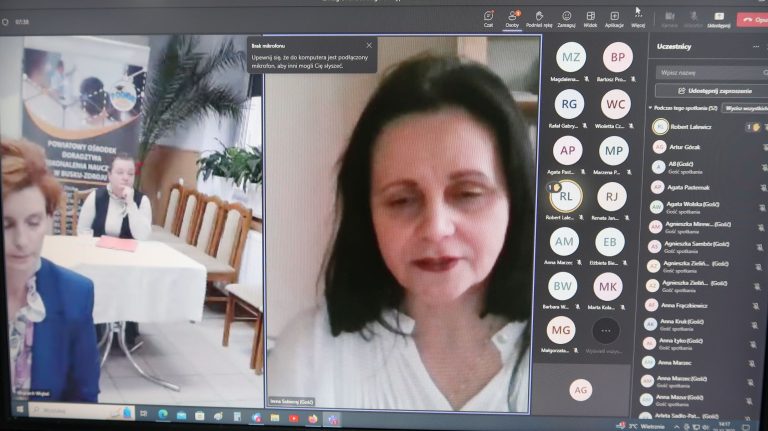Screen dimensions: 768x431
Task: Click raised hand indicator beside Robert Lalewicz
Action: (x=753, y=127)
